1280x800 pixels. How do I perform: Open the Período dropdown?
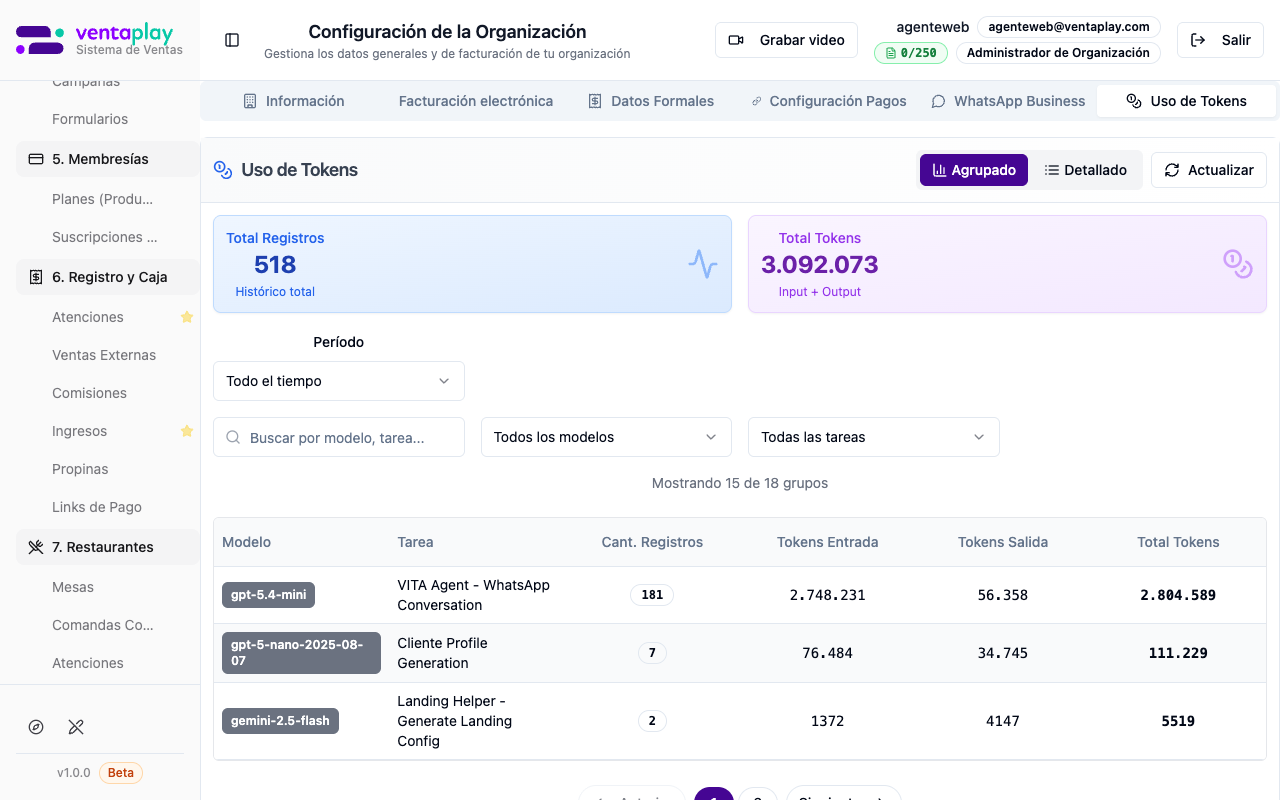[338, 381]
